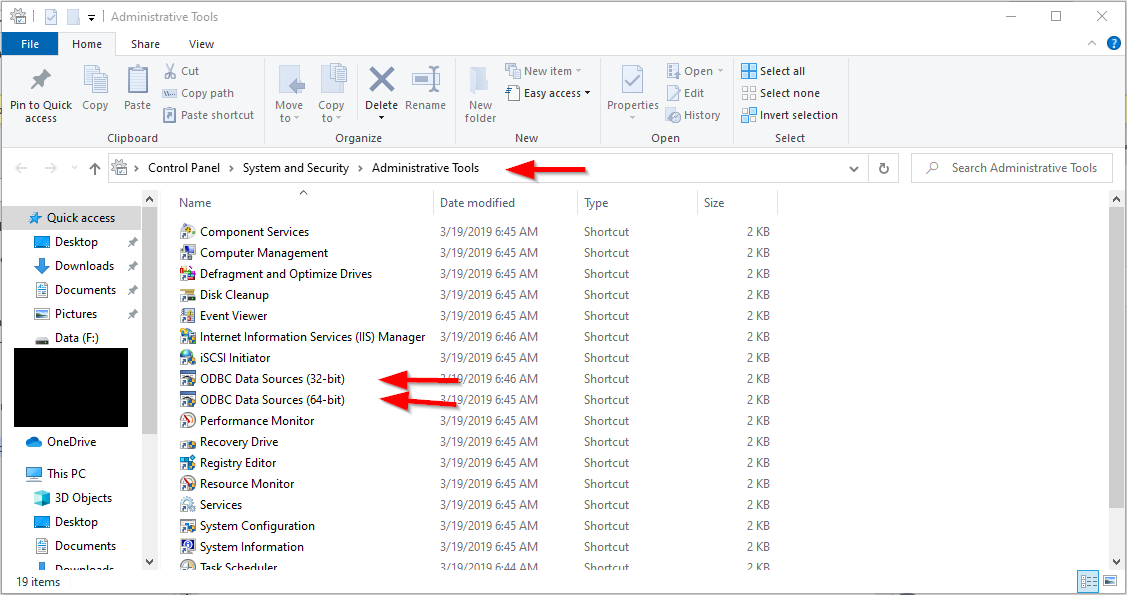Image resolution: width=1127 pixels, height=595 pixels.
Task: Switch to the Home ribbon tab
Action: click(87, 44)
